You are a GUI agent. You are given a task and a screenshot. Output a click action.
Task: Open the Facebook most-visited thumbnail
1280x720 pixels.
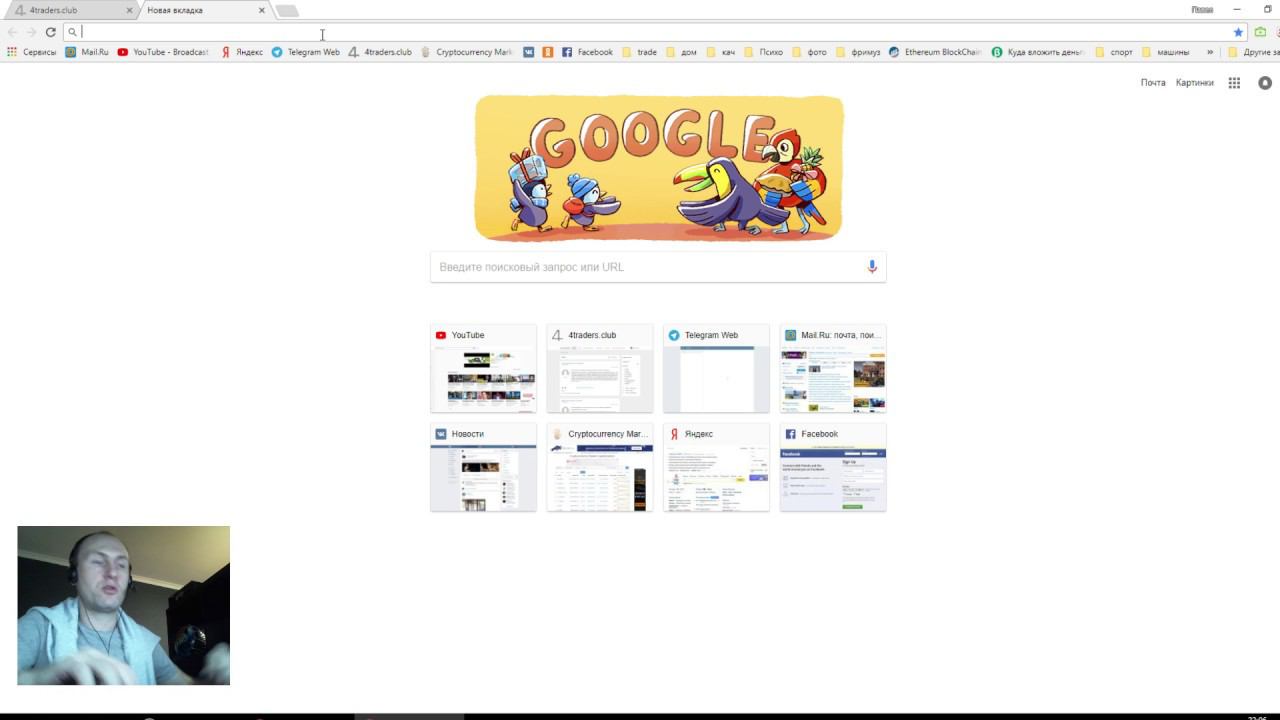point(833,467)
